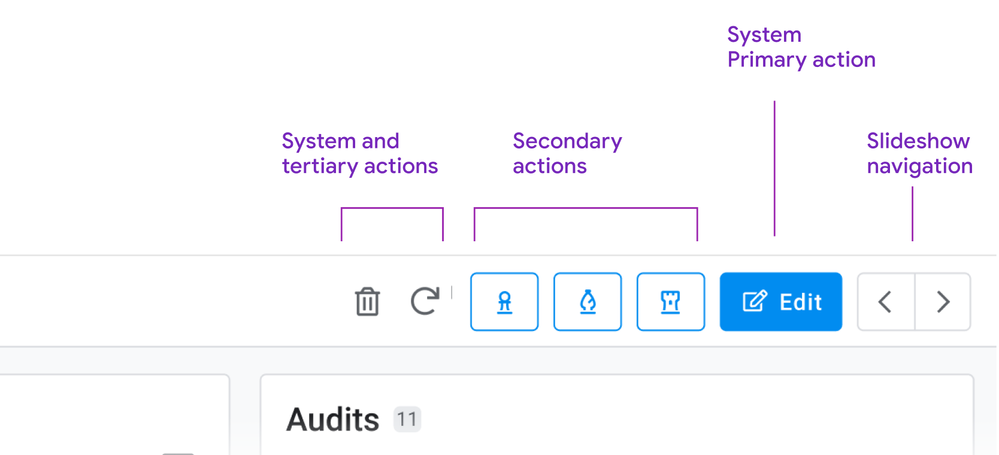
Task: Click the Audits section heading
Action: point(333,421)
